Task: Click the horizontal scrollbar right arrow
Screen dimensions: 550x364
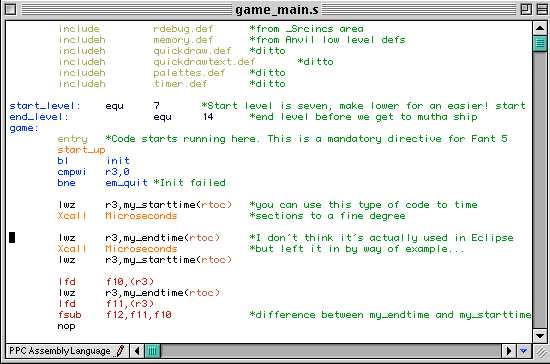Action: point(508,351)
